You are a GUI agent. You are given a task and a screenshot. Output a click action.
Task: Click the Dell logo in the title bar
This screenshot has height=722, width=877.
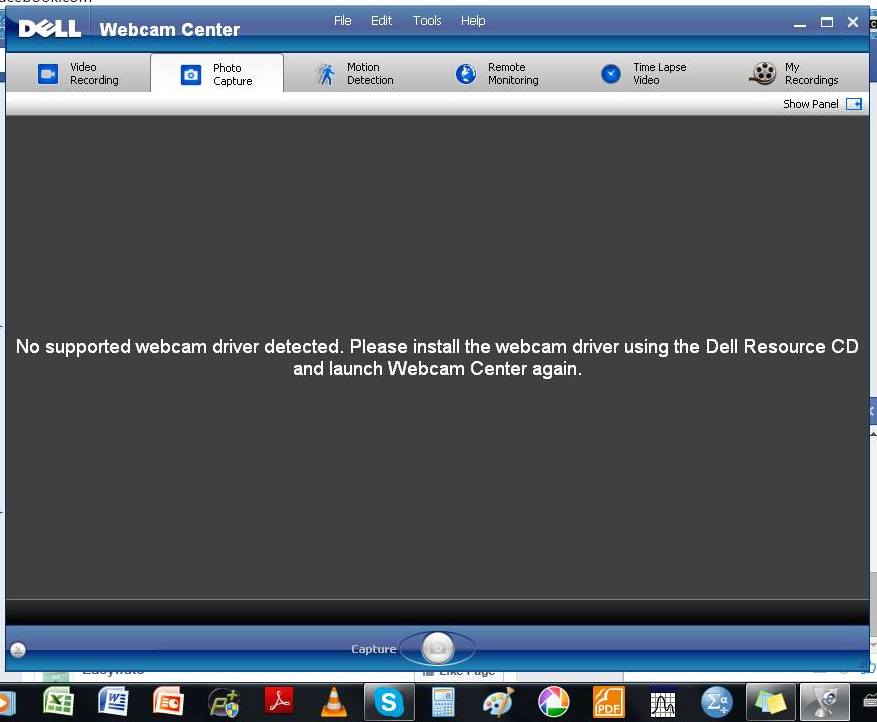point(49,28)
